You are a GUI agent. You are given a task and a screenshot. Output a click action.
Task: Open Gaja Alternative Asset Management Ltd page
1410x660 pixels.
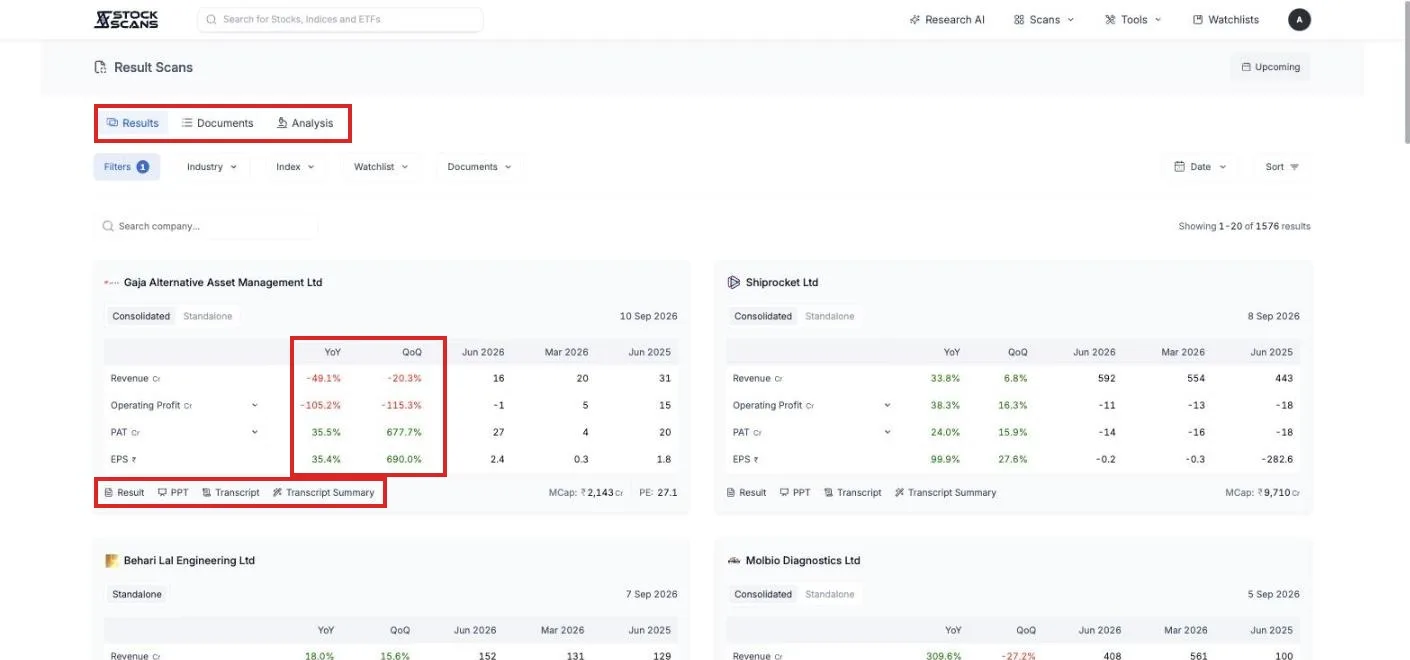pos(223,283)
